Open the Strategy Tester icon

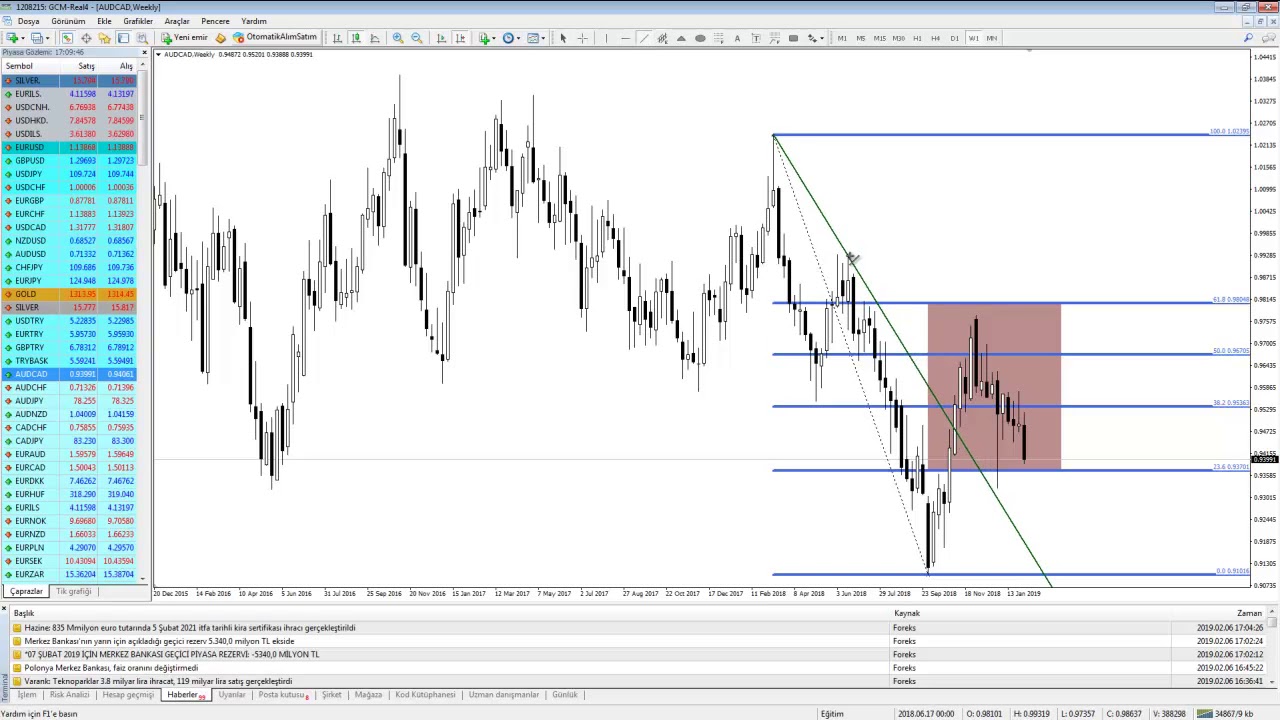pyautogui.click(x=142, y=38)
